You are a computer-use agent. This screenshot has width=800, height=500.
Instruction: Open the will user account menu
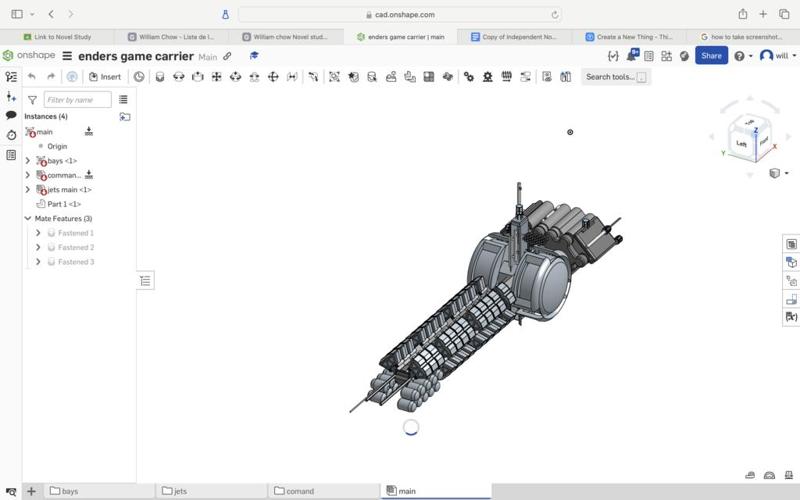pyautogui.click(x=778, y=56)
